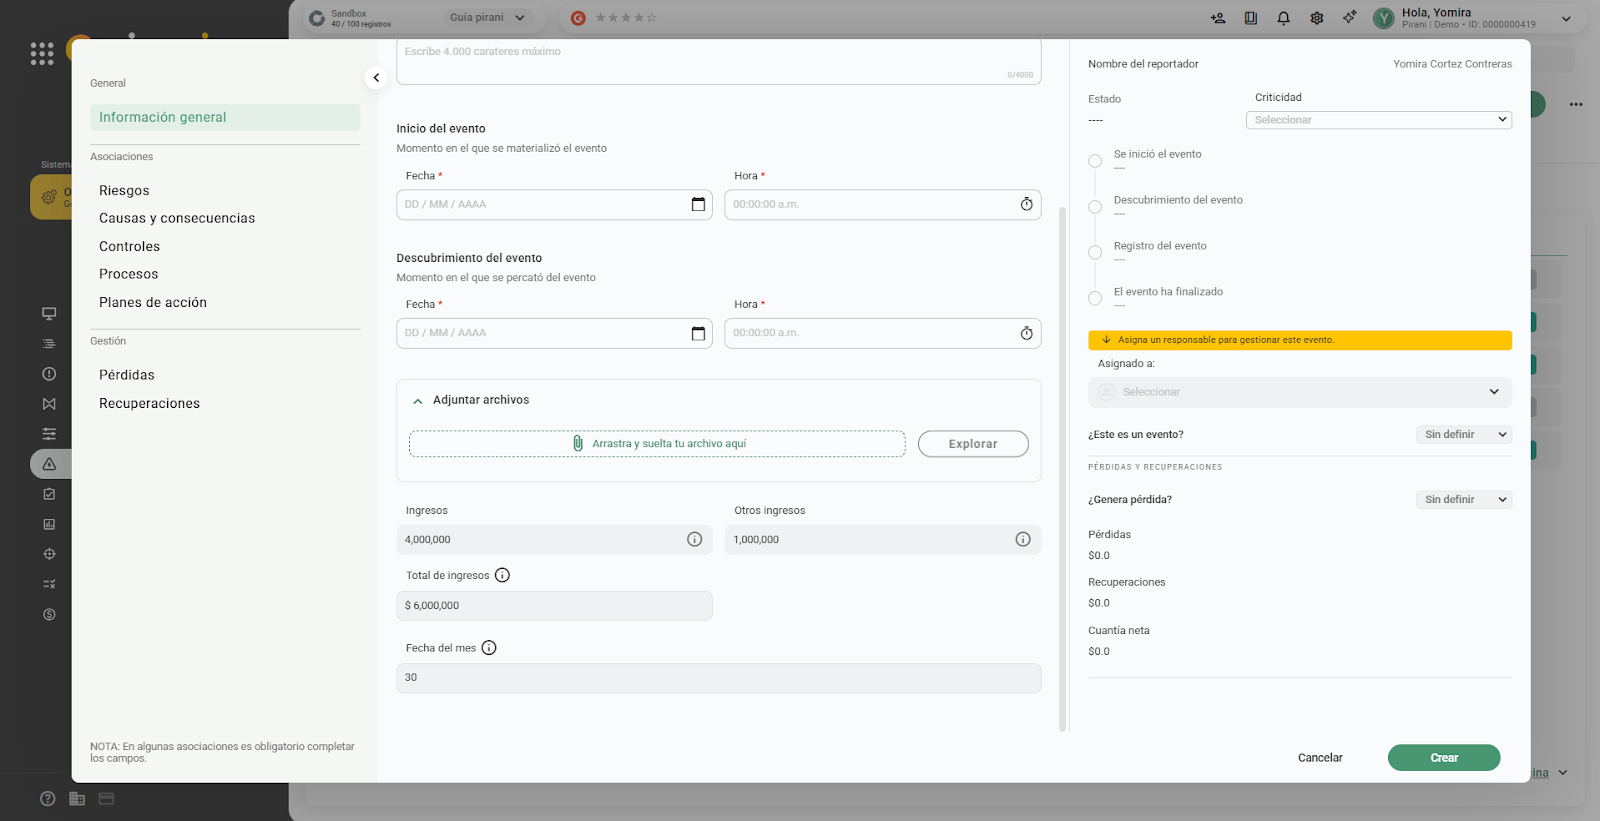Click the Crear button
1600x821 pixels.
(1443, 758)
